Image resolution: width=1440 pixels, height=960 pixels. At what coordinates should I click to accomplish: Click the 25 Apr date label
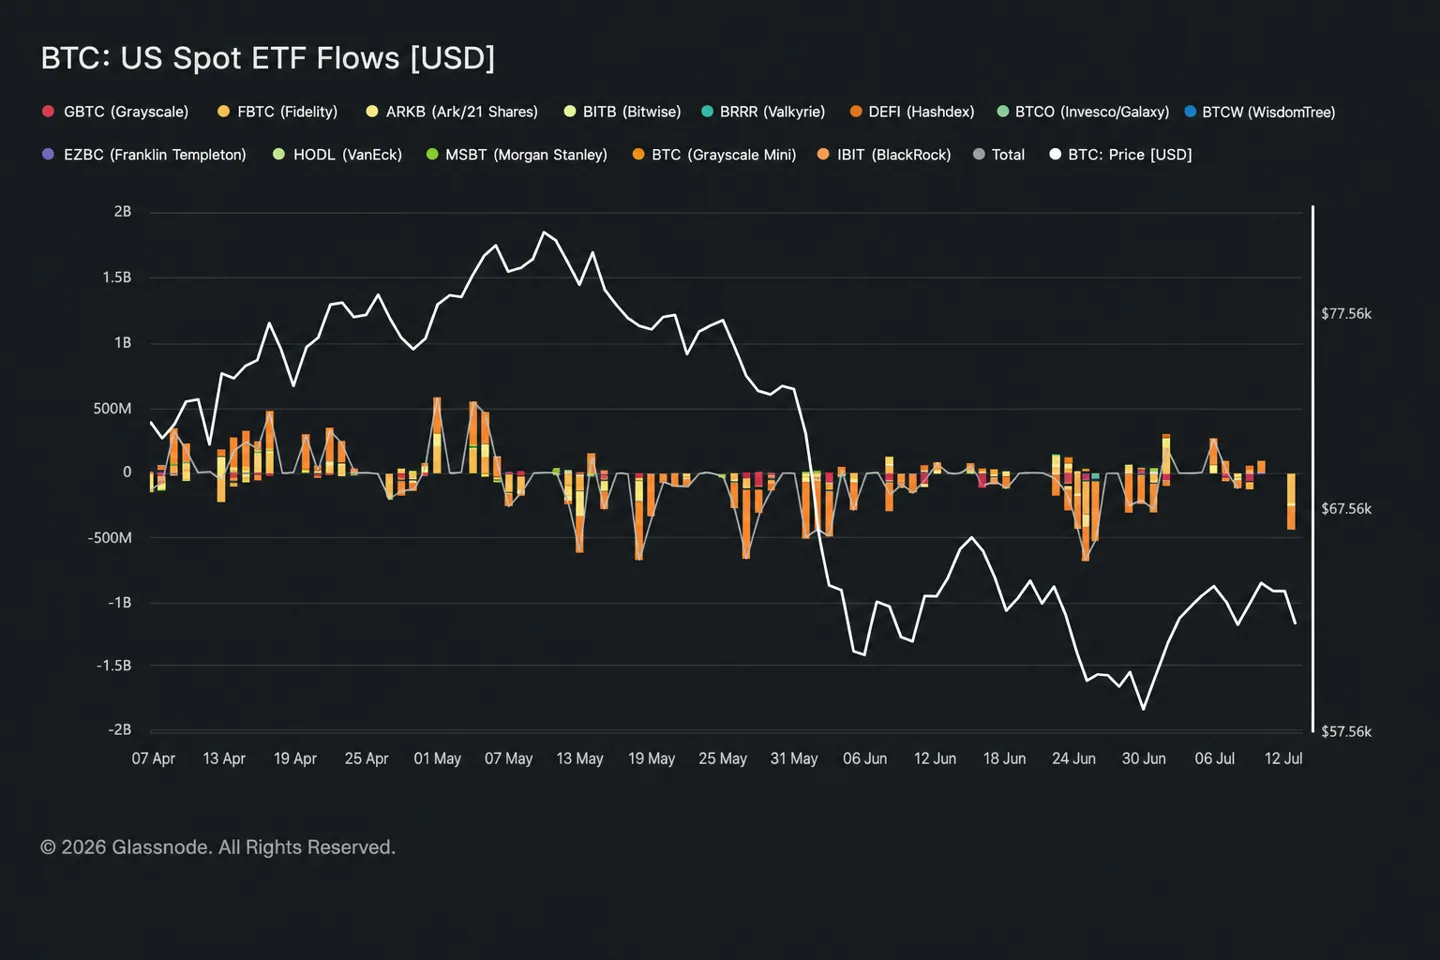pos(366,759)
